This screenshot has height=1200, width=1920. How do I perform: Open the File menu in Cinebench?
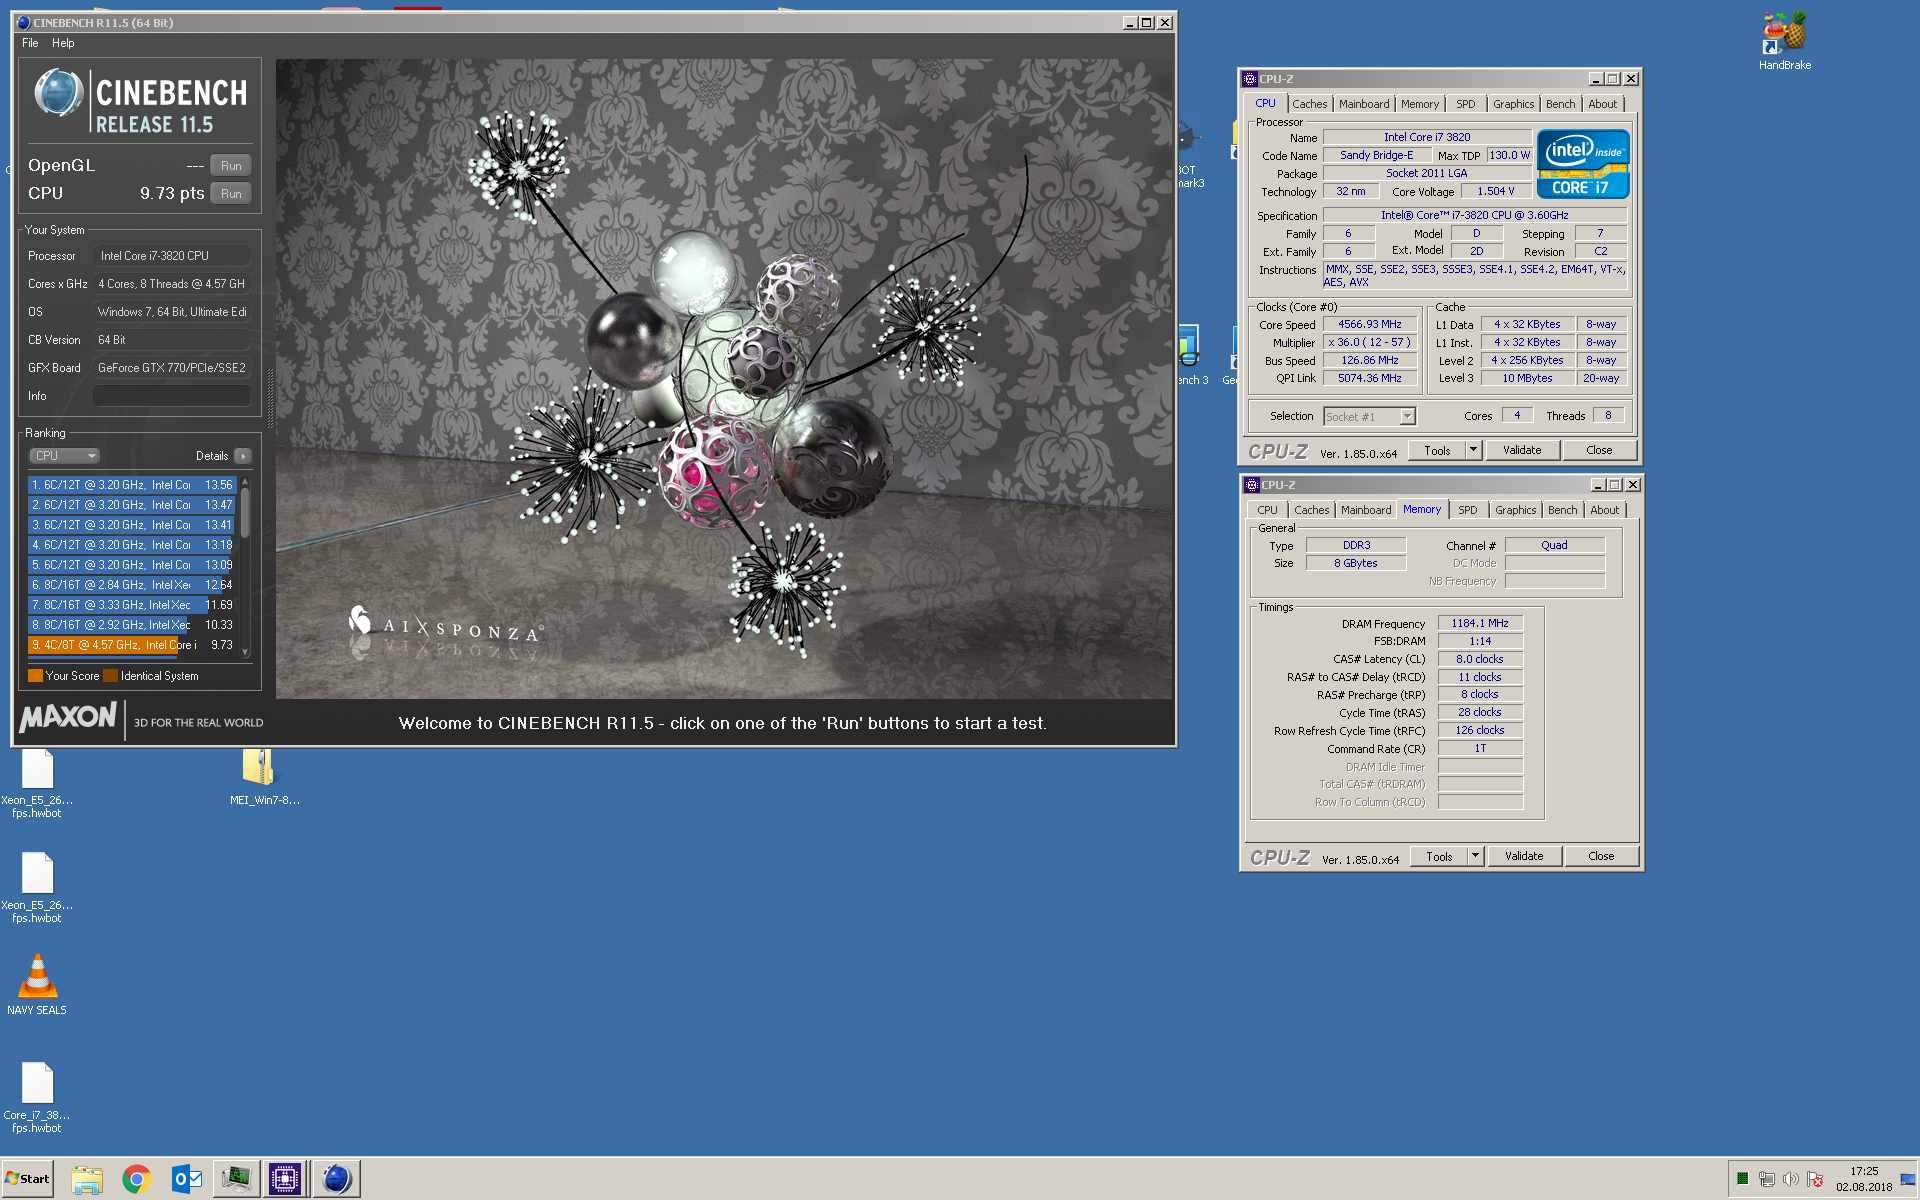tap(30, 43)
